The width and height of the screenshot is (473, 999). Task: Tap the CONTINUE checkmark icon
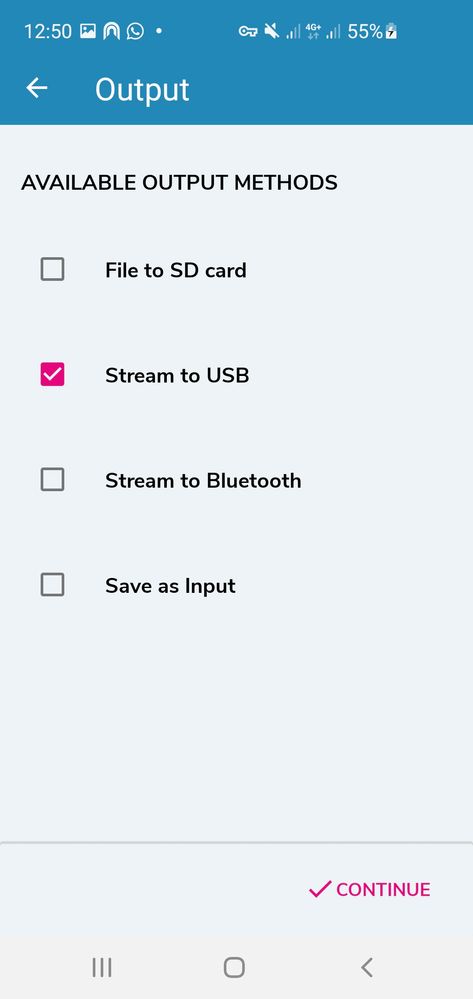pyautogui.click(x=320, y=889)
